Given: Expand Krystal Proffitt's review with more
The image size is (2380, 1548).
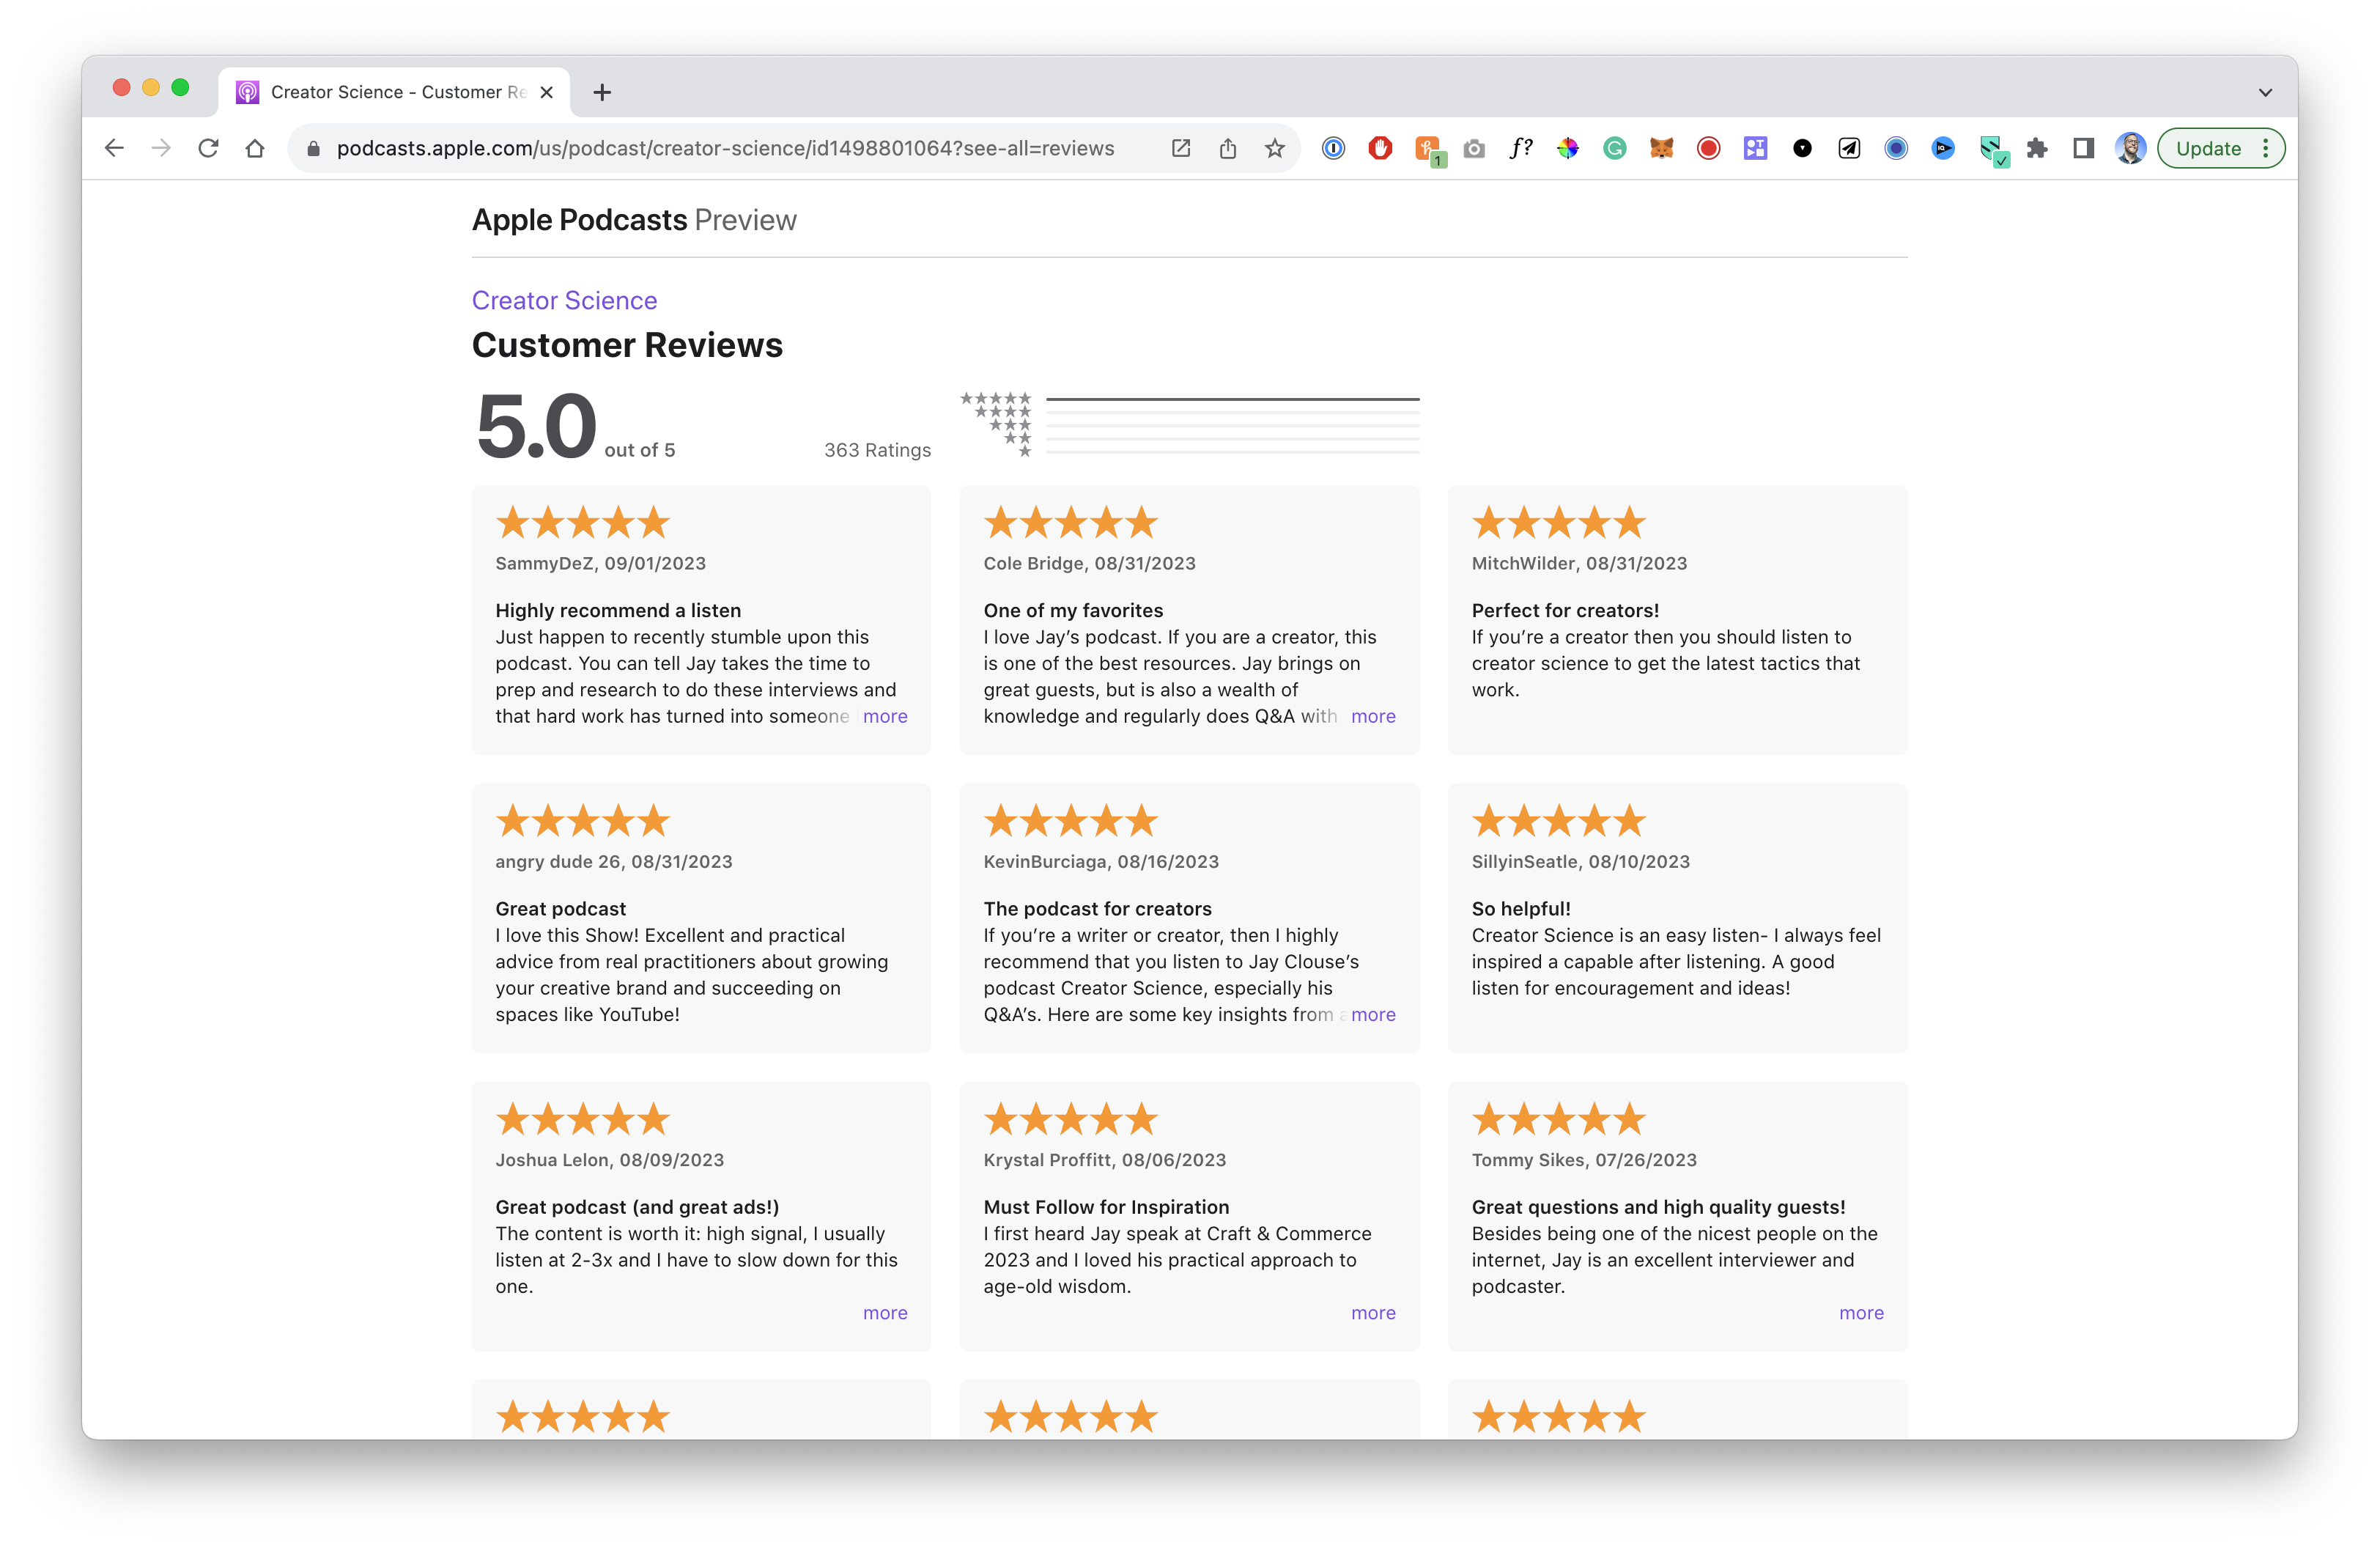Looking at the screenshot, I should pos(1373,1312).
